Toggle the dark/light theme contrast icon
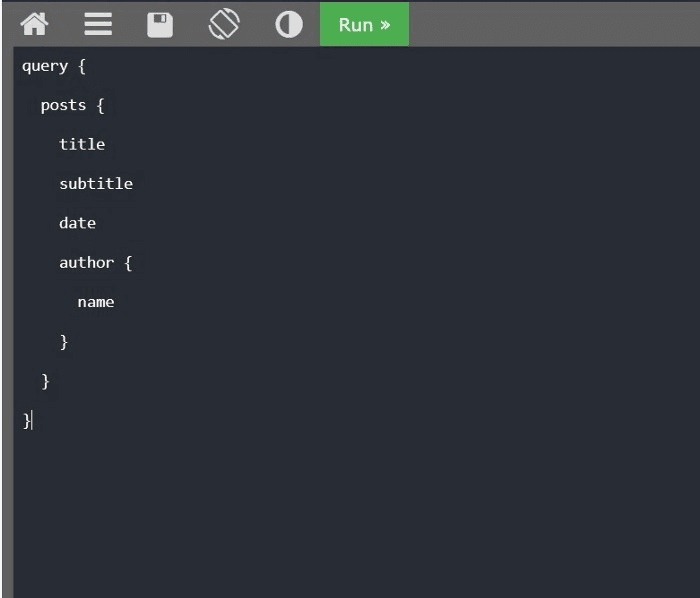This screenshot has width=700, height=598. (x=289, y=24)
